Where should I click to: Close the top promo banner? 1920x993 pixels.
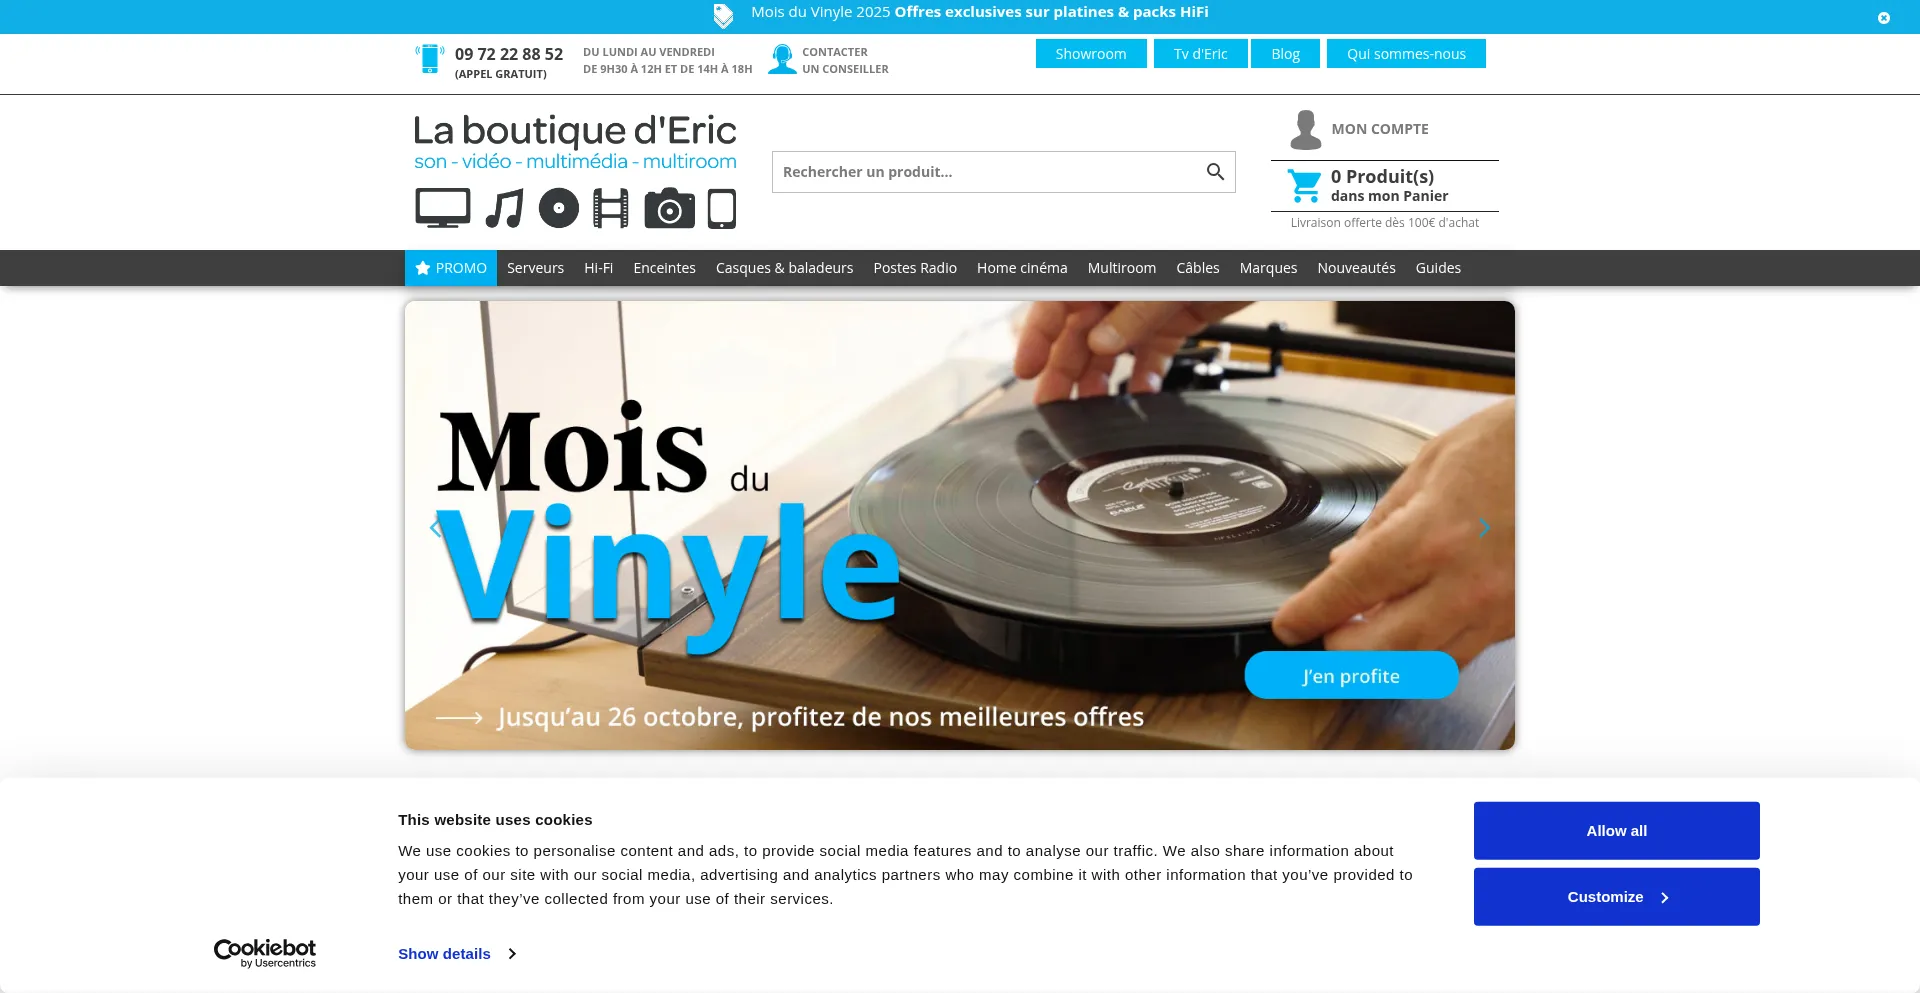[x=1884, y=18]
